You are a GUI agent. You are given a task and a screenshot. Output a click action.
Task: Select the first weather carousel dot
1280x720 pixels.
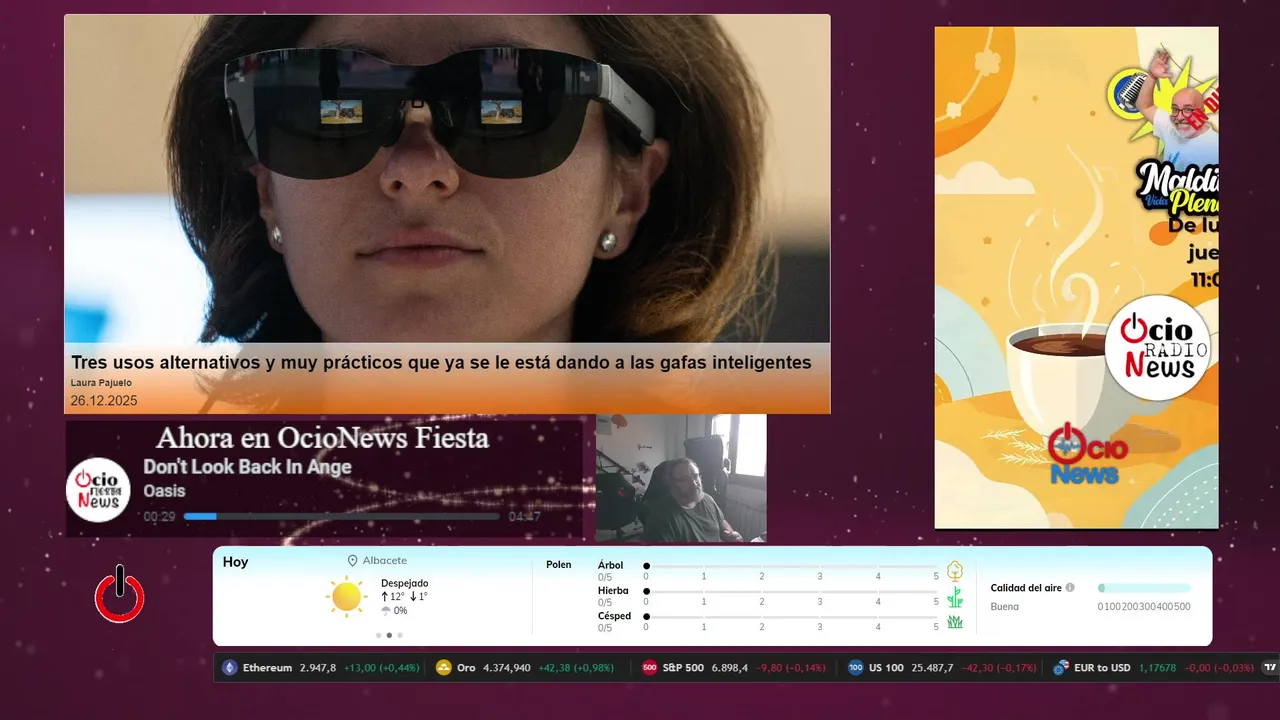pos(378,635)
